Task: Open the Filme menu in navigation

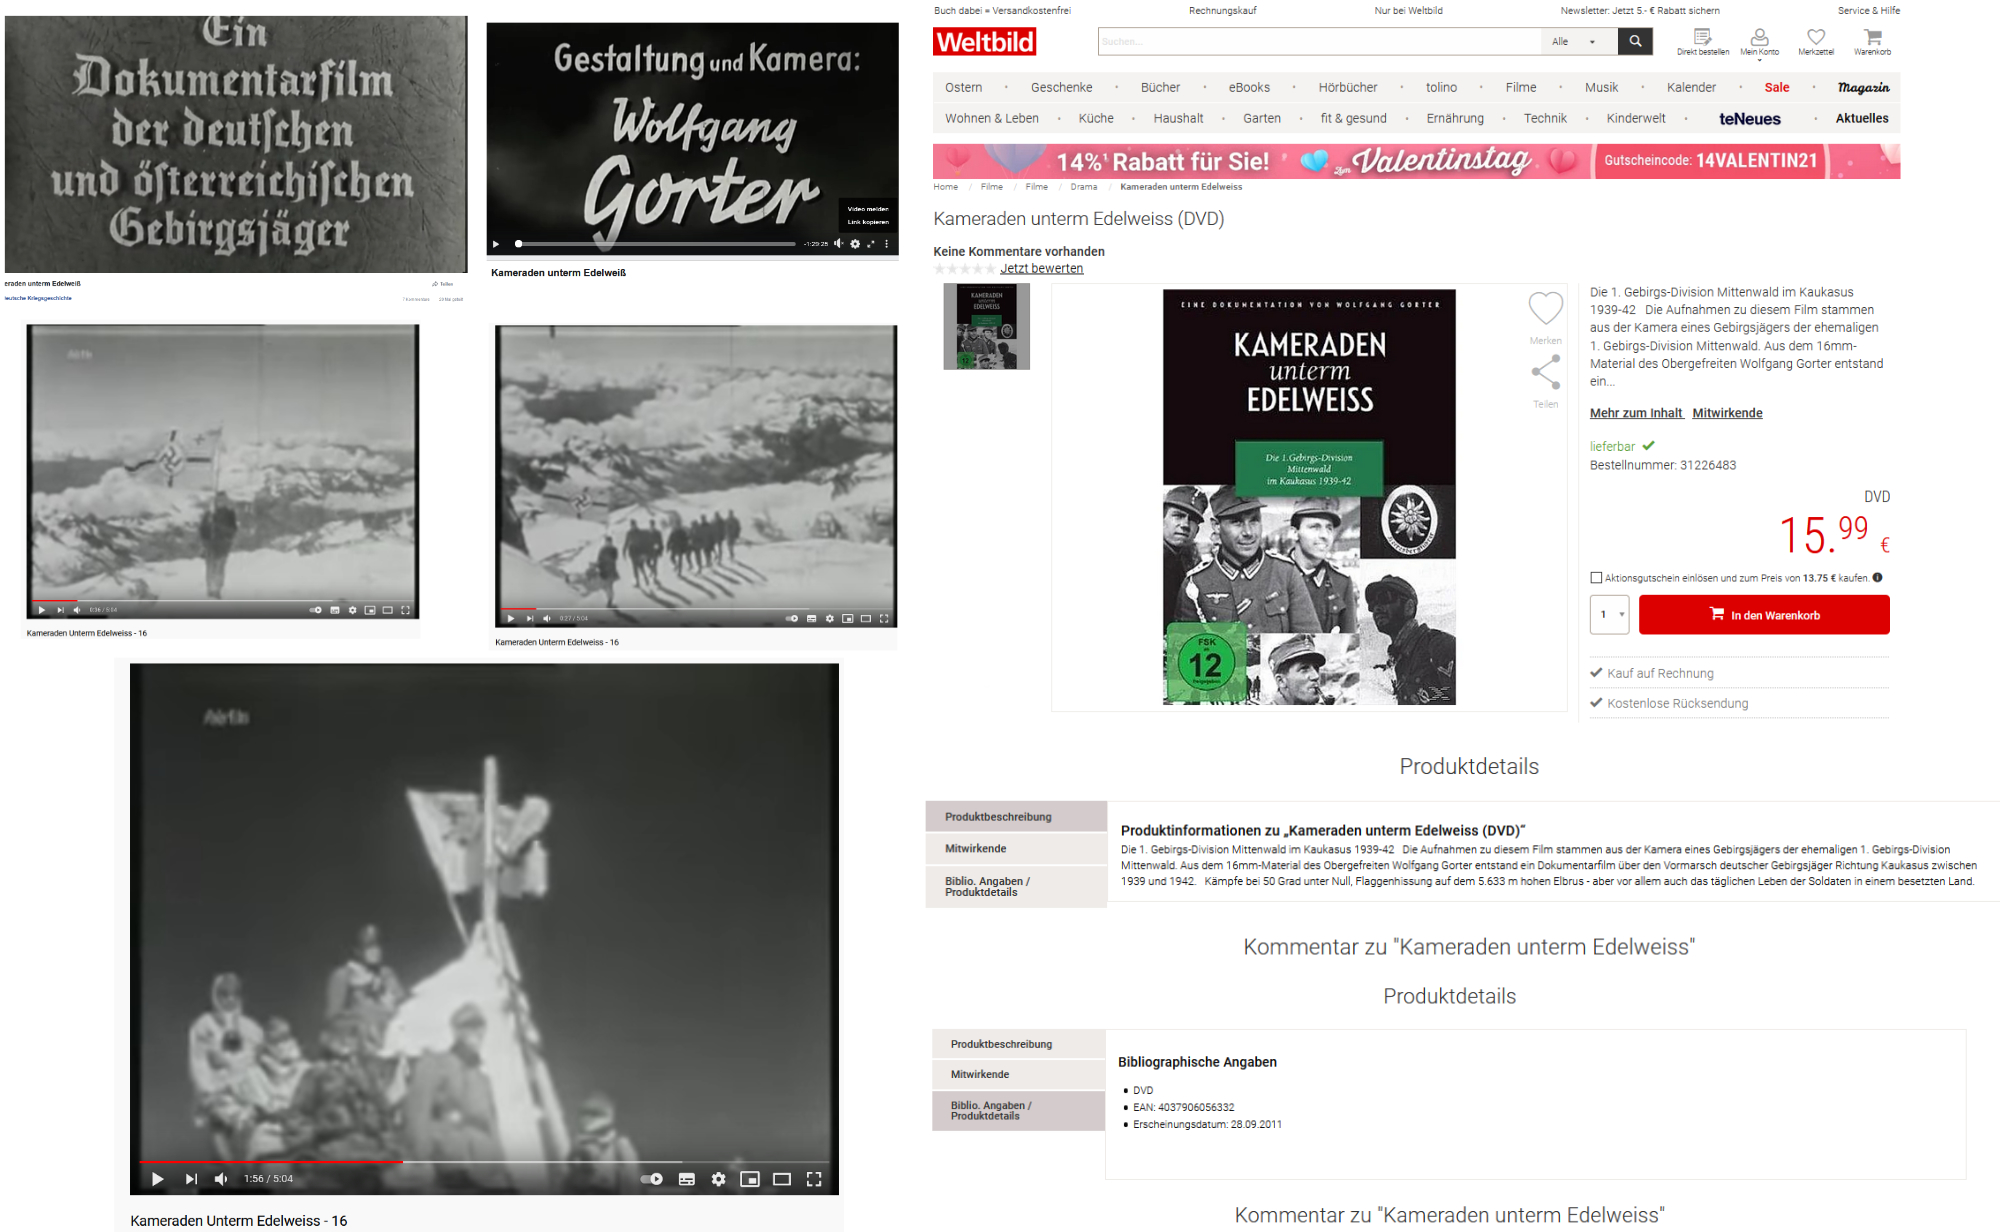Action: pyautogui.click(x=1520, y=88)
